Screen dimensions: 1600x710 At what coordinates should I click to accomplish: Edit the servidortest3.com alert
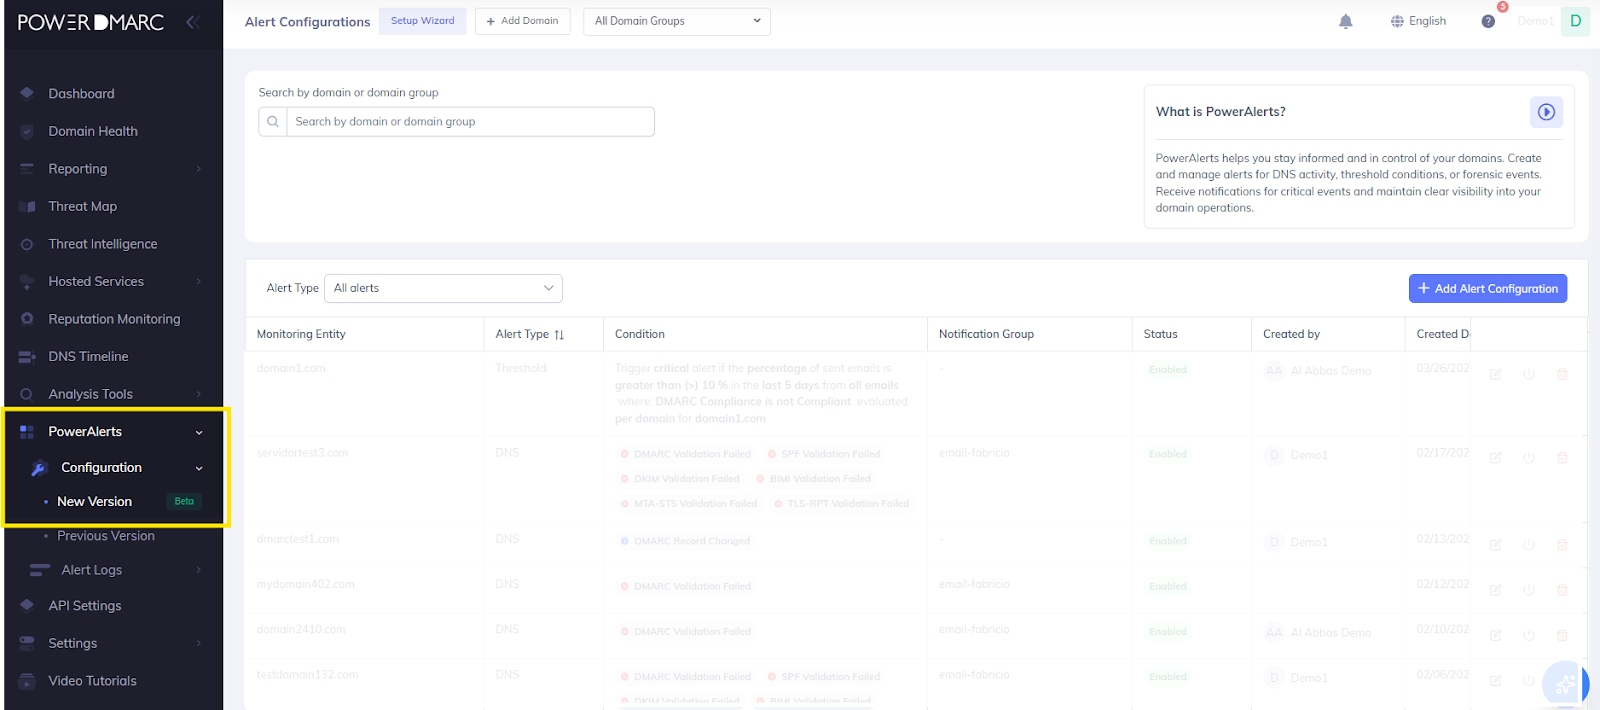1495,458
